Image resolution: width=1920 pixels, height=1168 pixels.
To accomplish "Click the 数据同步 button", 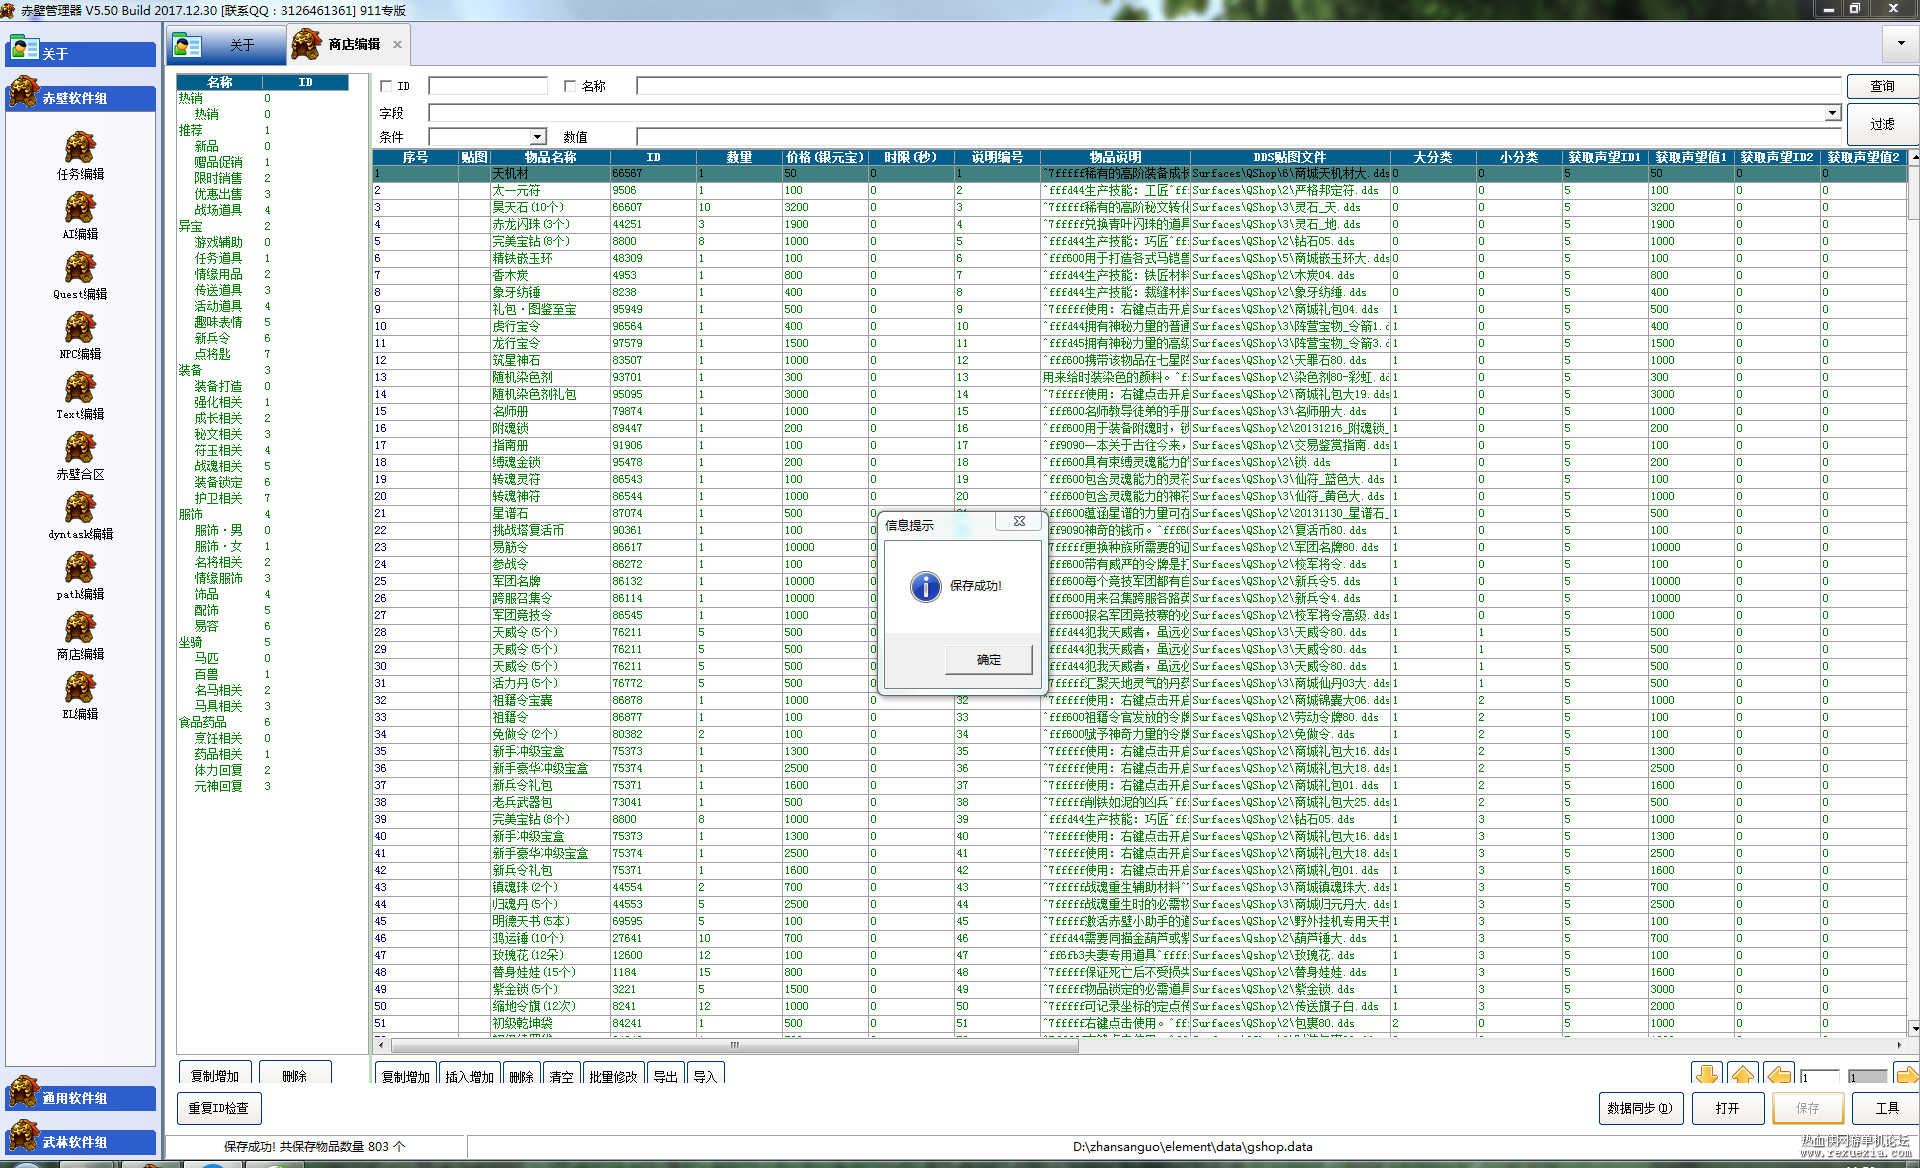I will pyautogui.click(x=1640, y=1108).
